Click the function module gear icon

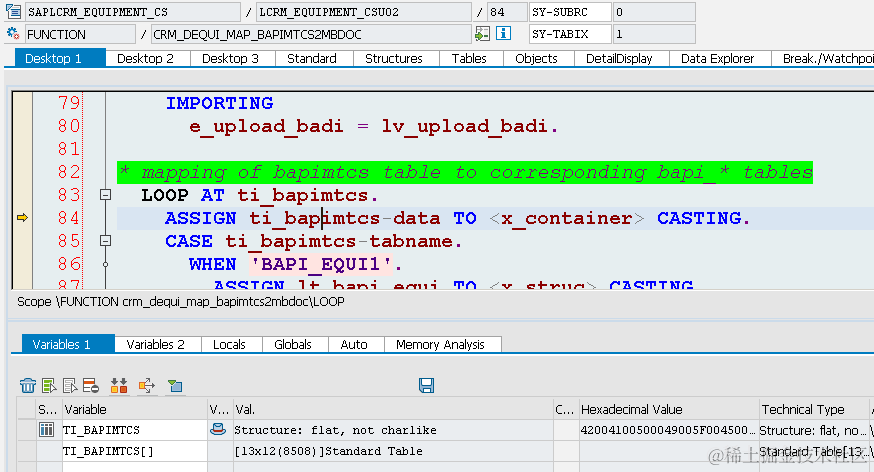(x=13, y=34)
